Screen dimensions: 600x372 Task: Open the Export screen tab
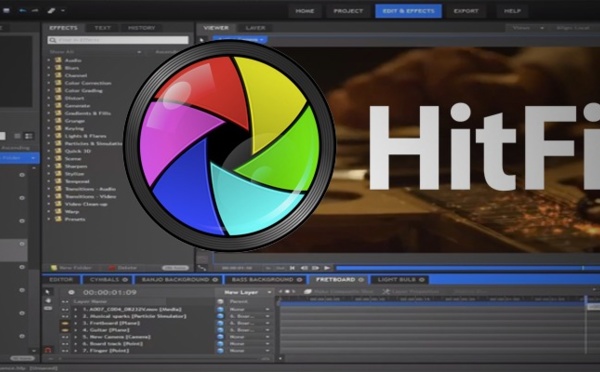coord(466,11)
